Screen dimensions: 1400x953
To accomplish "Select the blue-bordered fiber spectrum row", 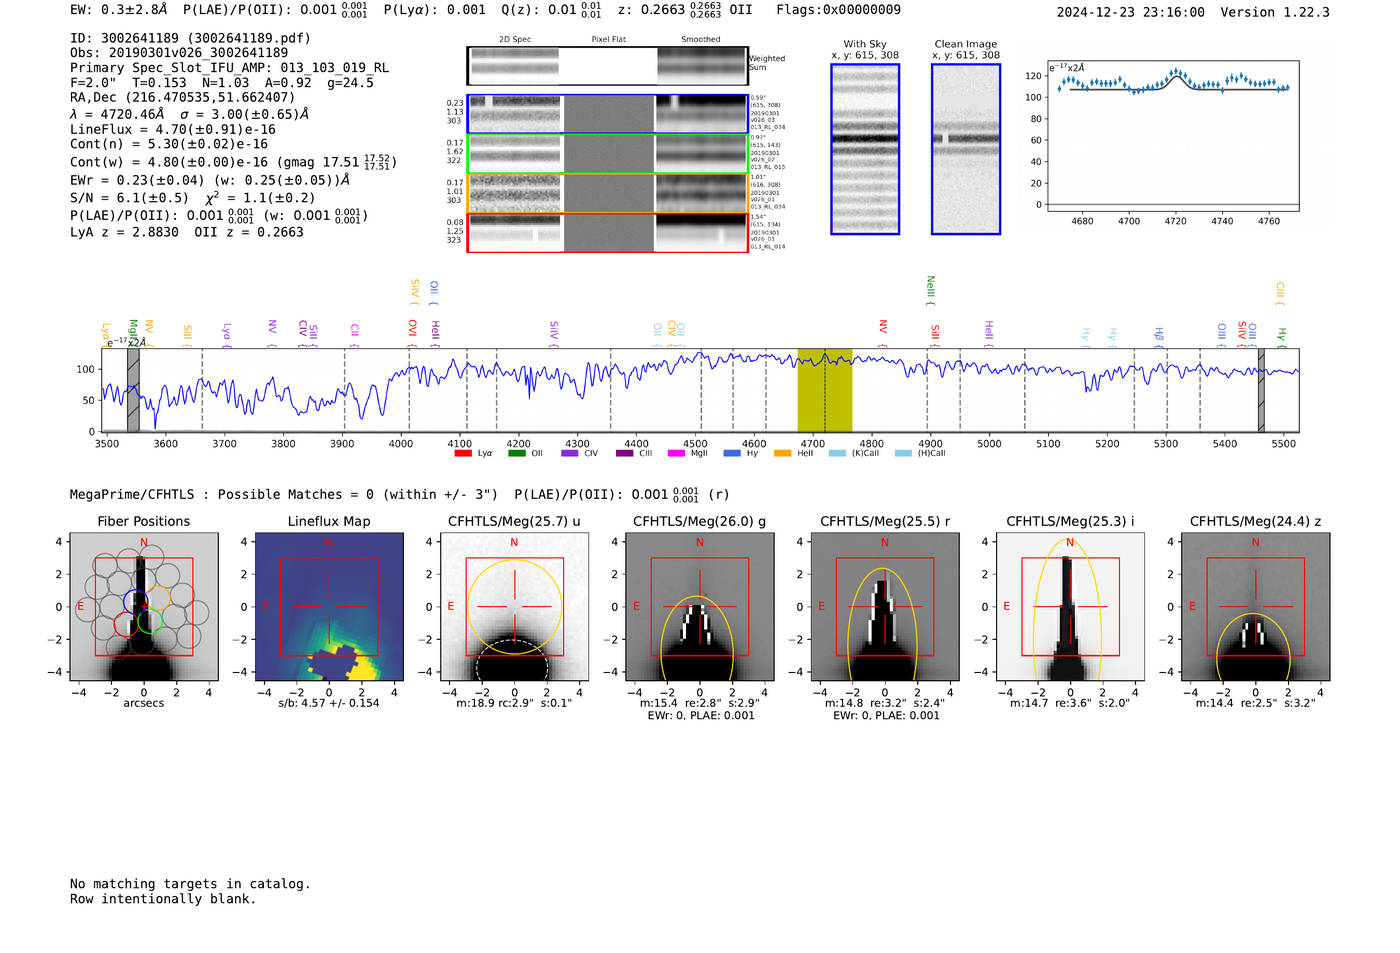I will pyautogui.click(x=607, y=114).
